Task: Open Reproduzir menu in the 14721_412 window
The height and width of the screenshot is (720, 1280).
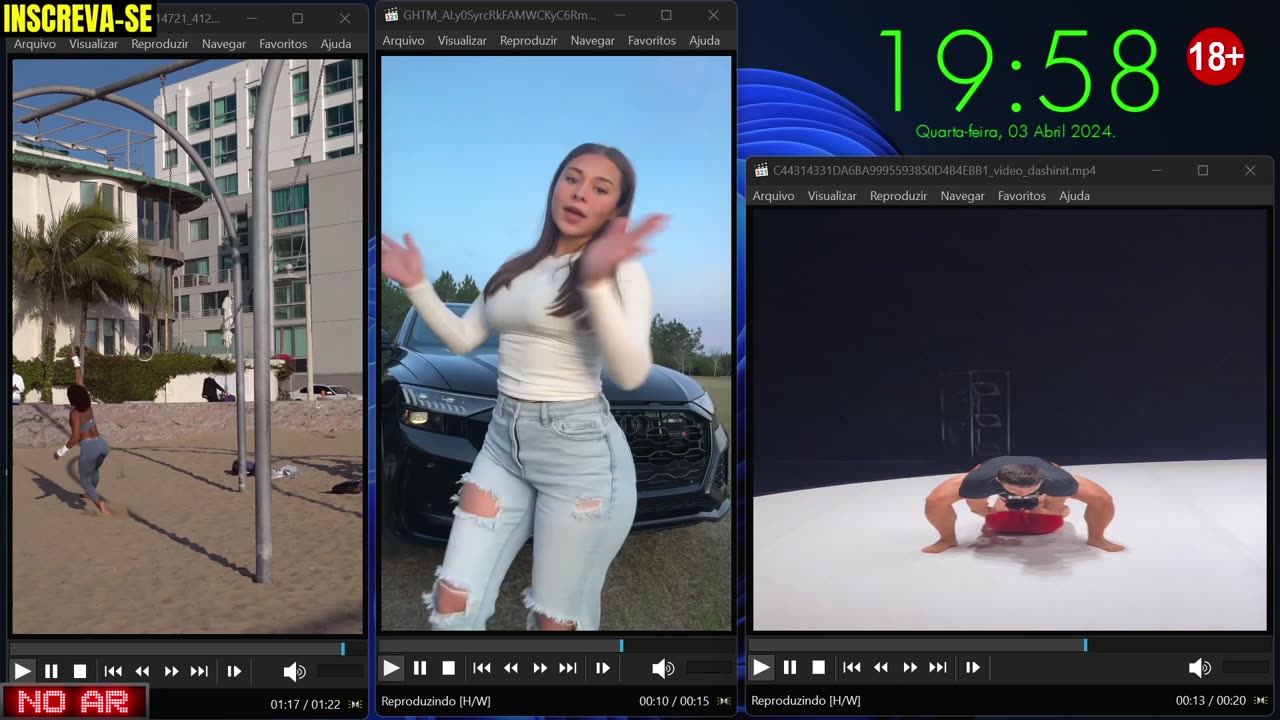Action: [160, 44]
